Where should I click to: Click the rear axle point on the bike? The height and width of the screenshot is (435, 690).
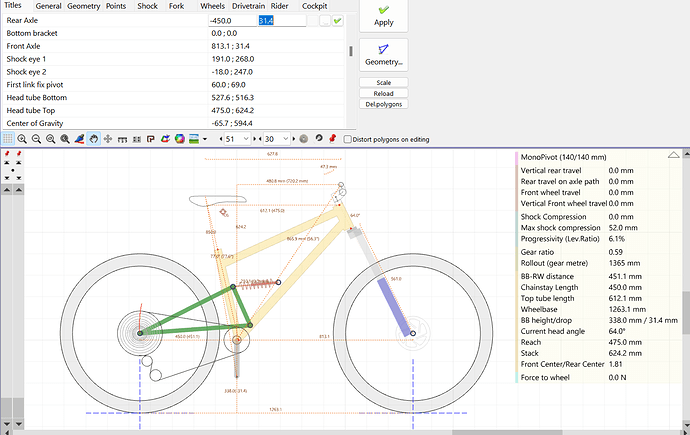tap(140, 333)
